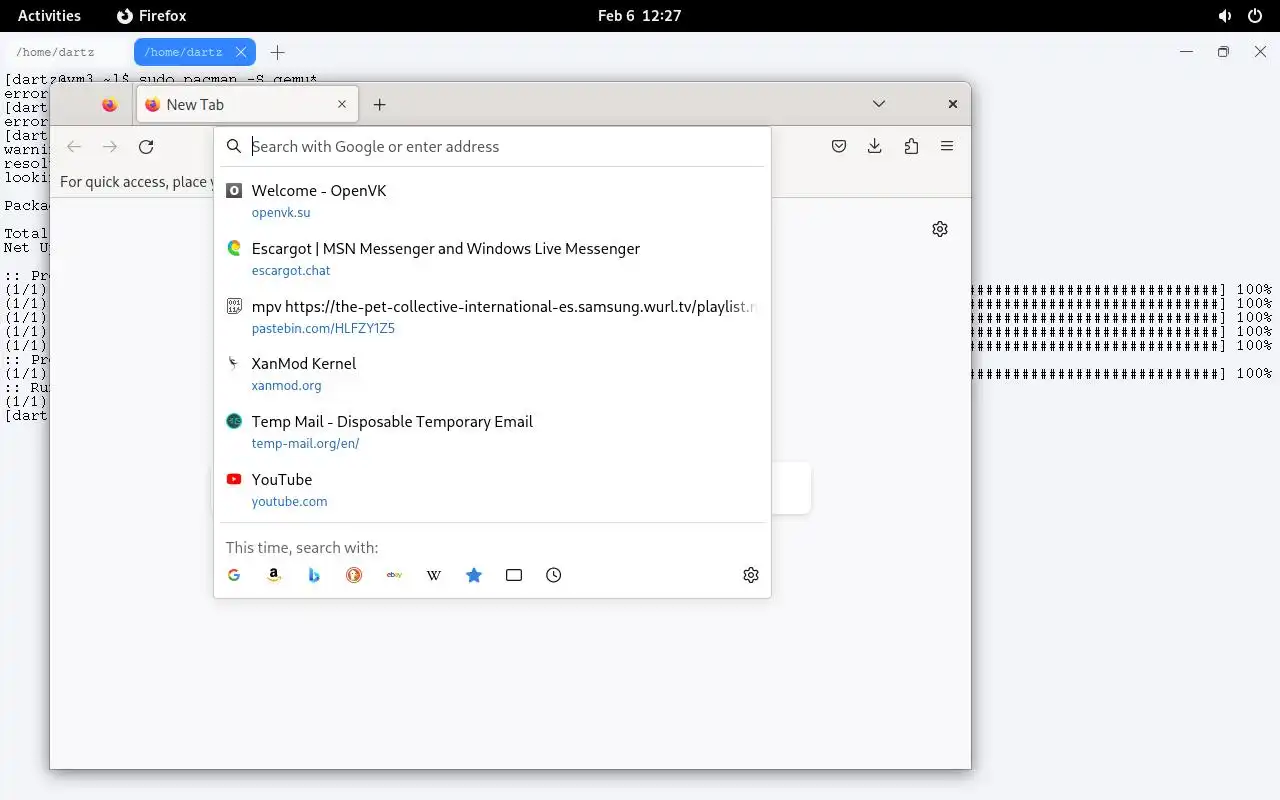Switch to first terminal tab /home/dartz

tap(55, 52)
